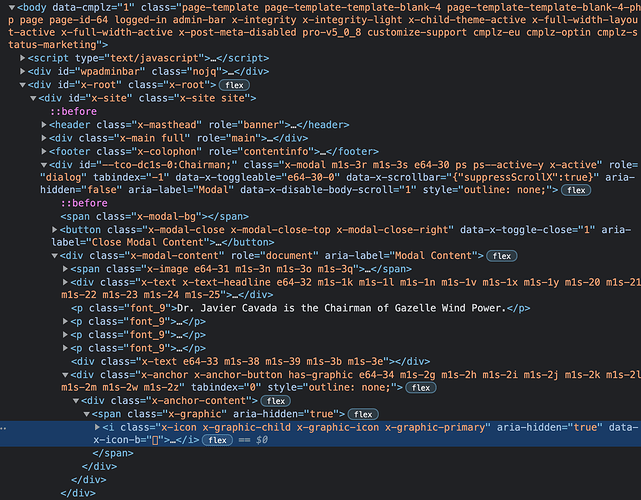Expand the script text/javascript node

24,58
